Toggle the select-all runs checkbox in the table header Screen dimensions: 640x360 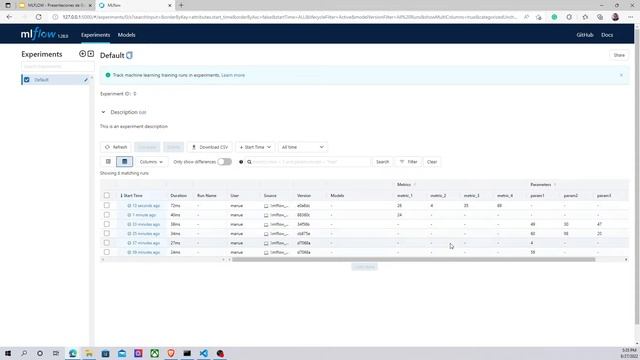[107, 196]
